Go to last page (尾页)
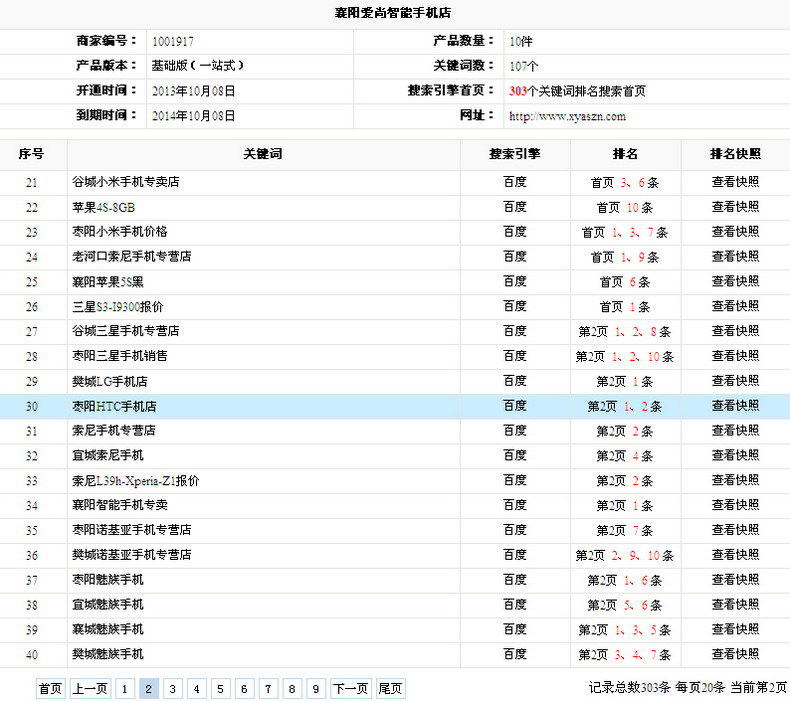 pyautogui.click(x=390, y=688)
